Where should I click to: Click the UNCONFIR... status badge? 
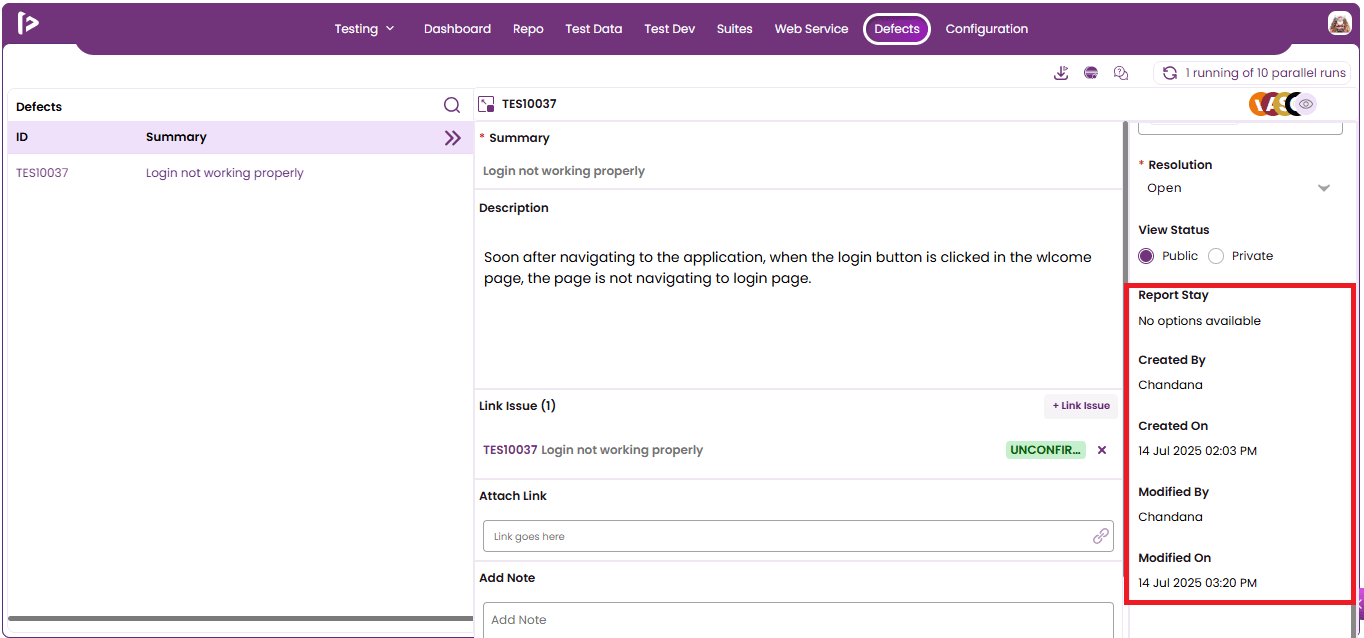click(x=1045, y=450)
